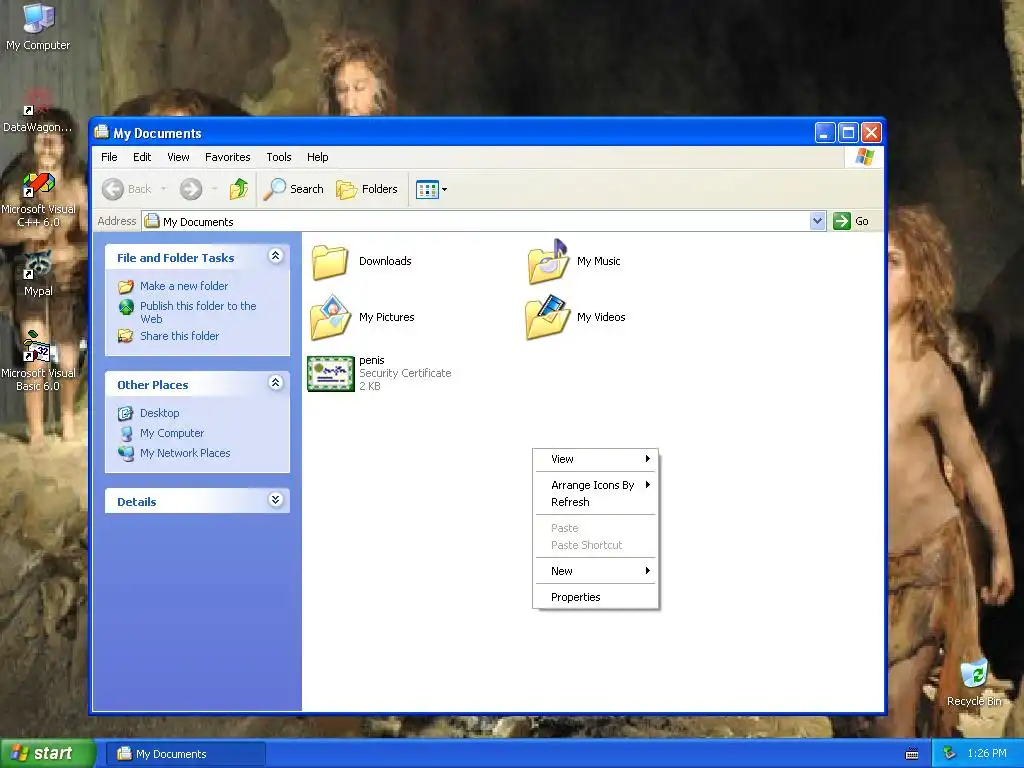Select the My Pictures folder icon

coord(330,317)
